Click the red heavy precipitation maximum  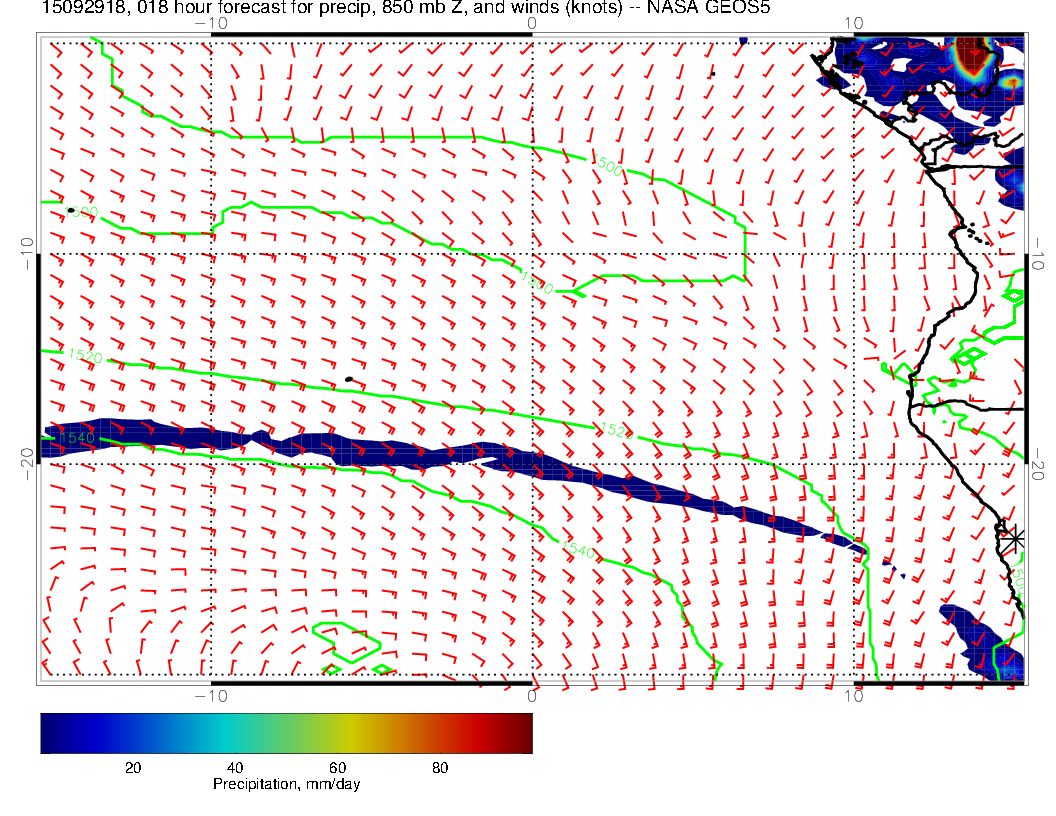pos(970,54)
